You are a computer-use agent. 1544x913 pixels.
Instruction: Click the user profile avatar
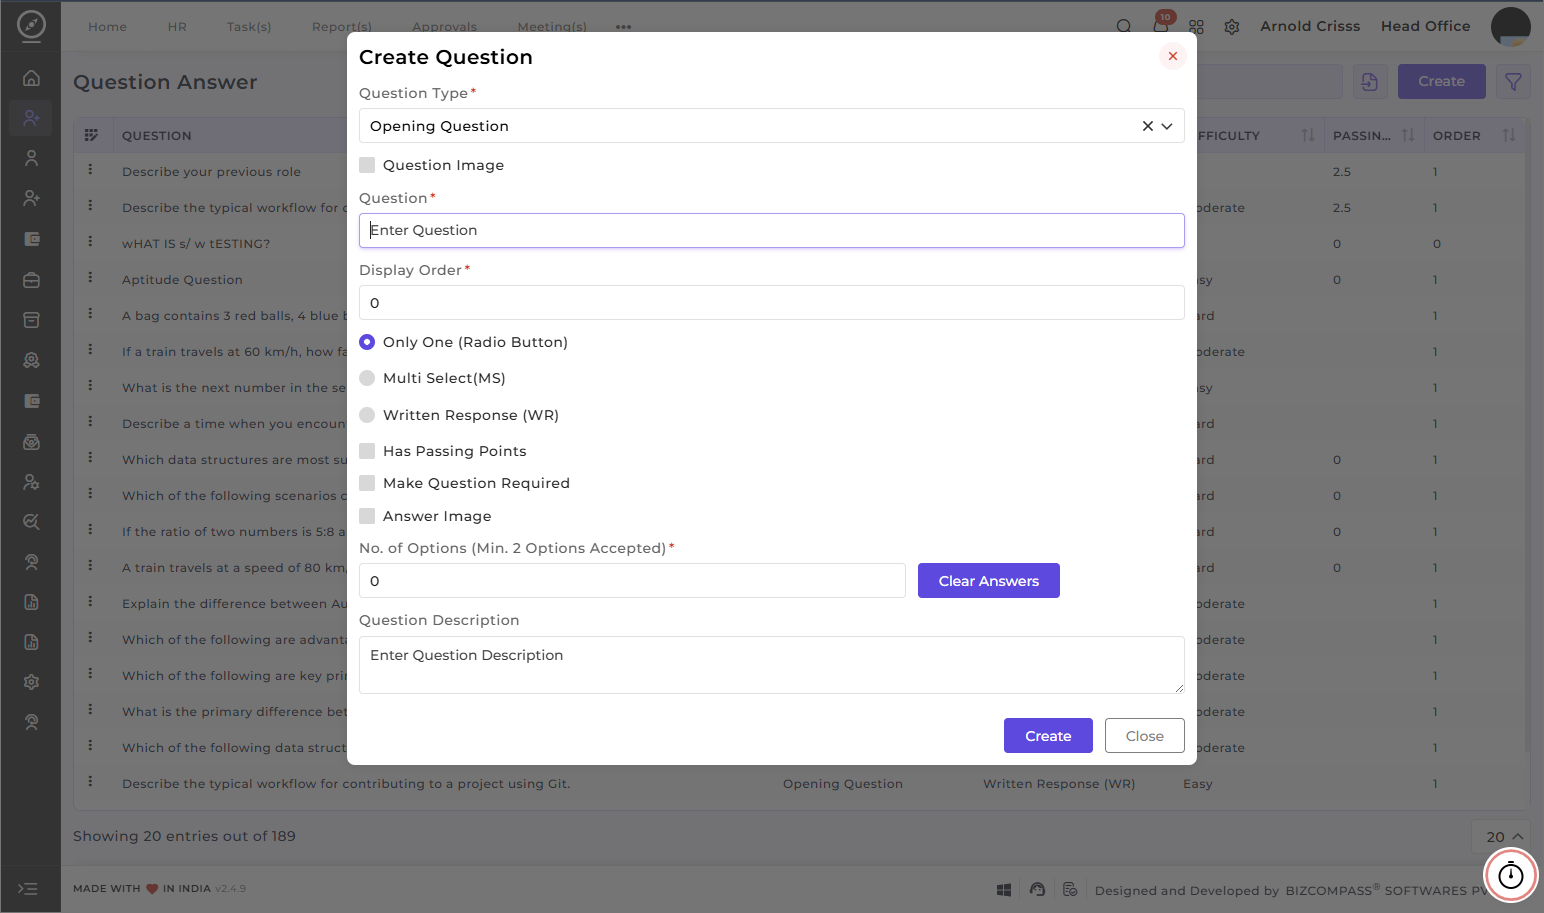click(1510, 27)
